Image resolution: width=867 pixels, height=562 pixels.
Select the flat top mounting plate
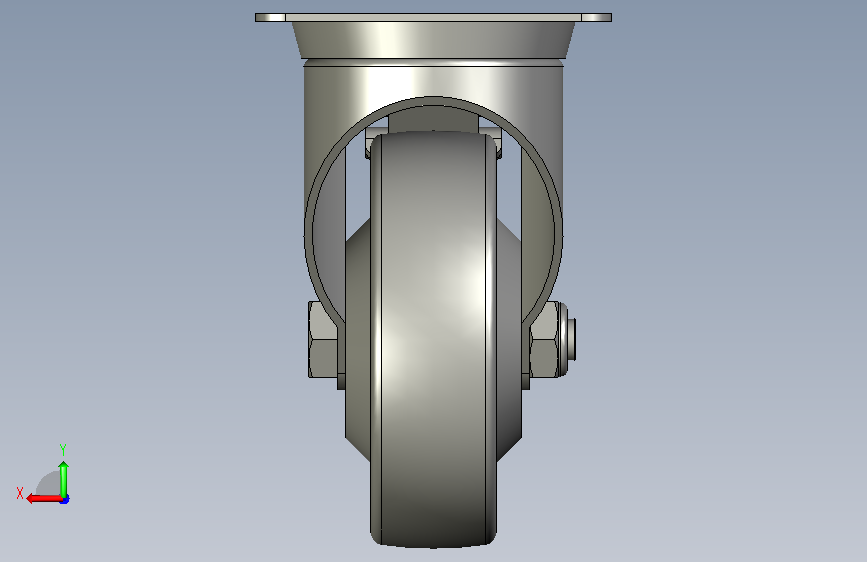click(x=434, y=18)
